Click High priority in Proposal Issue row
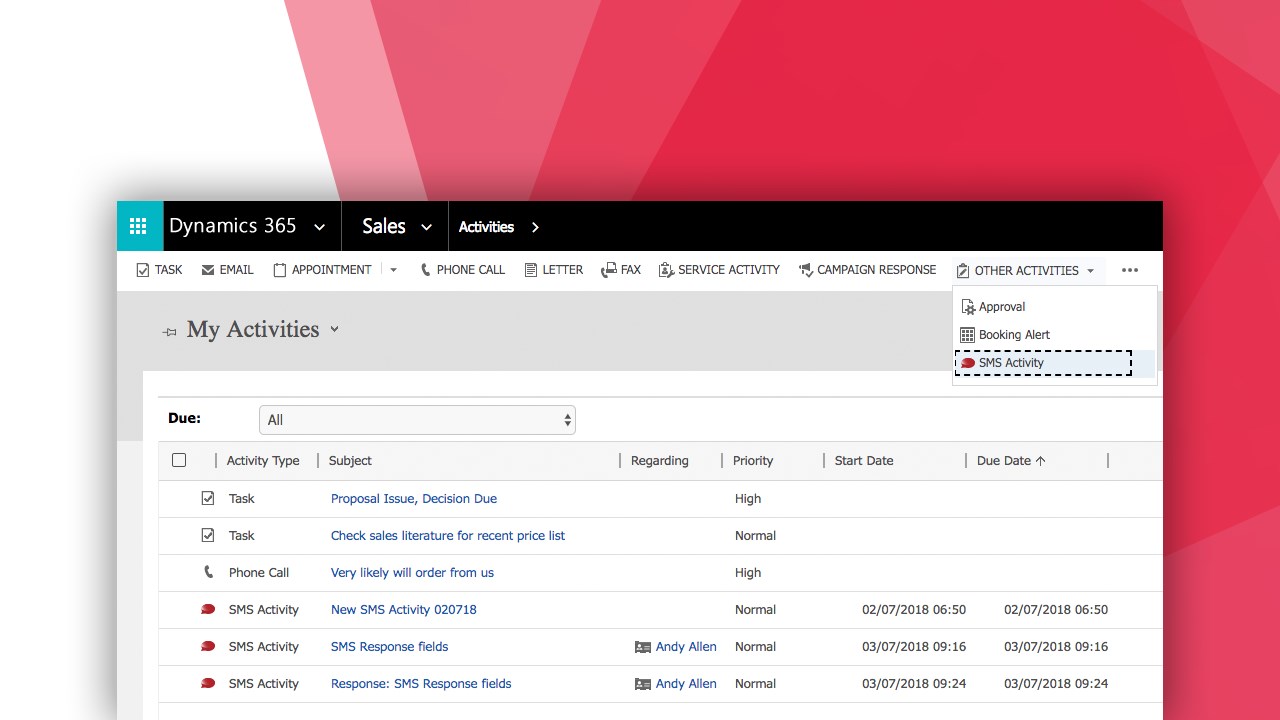The height and width of the screenshot is (720, 1280). (748, 498)
